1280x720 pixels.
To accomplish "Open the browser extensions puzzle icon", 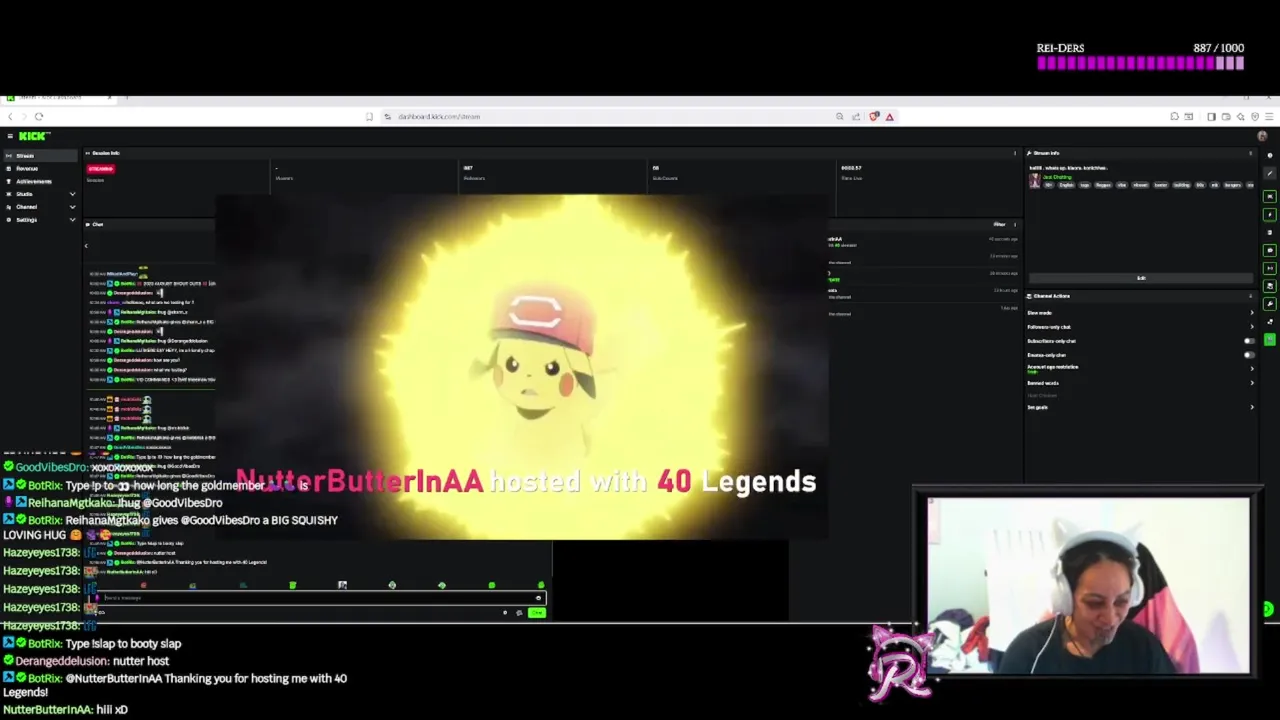I will [1174, 116].
